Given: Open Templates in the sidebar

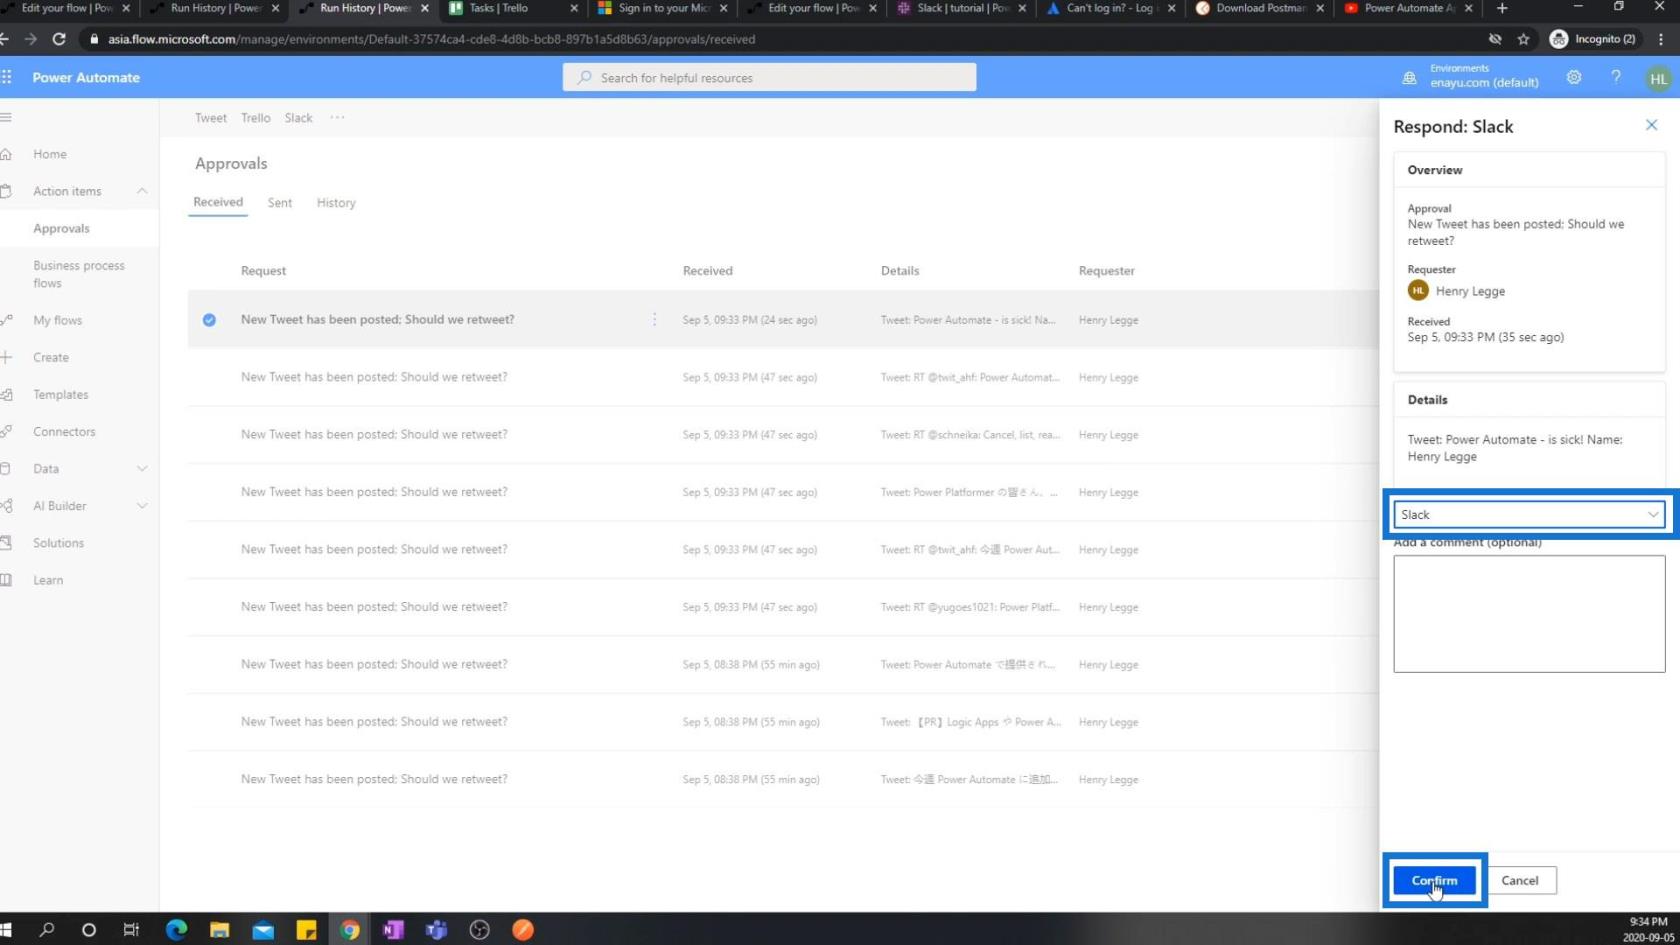Looking at the screenshot, I should (x=61, y=394).
